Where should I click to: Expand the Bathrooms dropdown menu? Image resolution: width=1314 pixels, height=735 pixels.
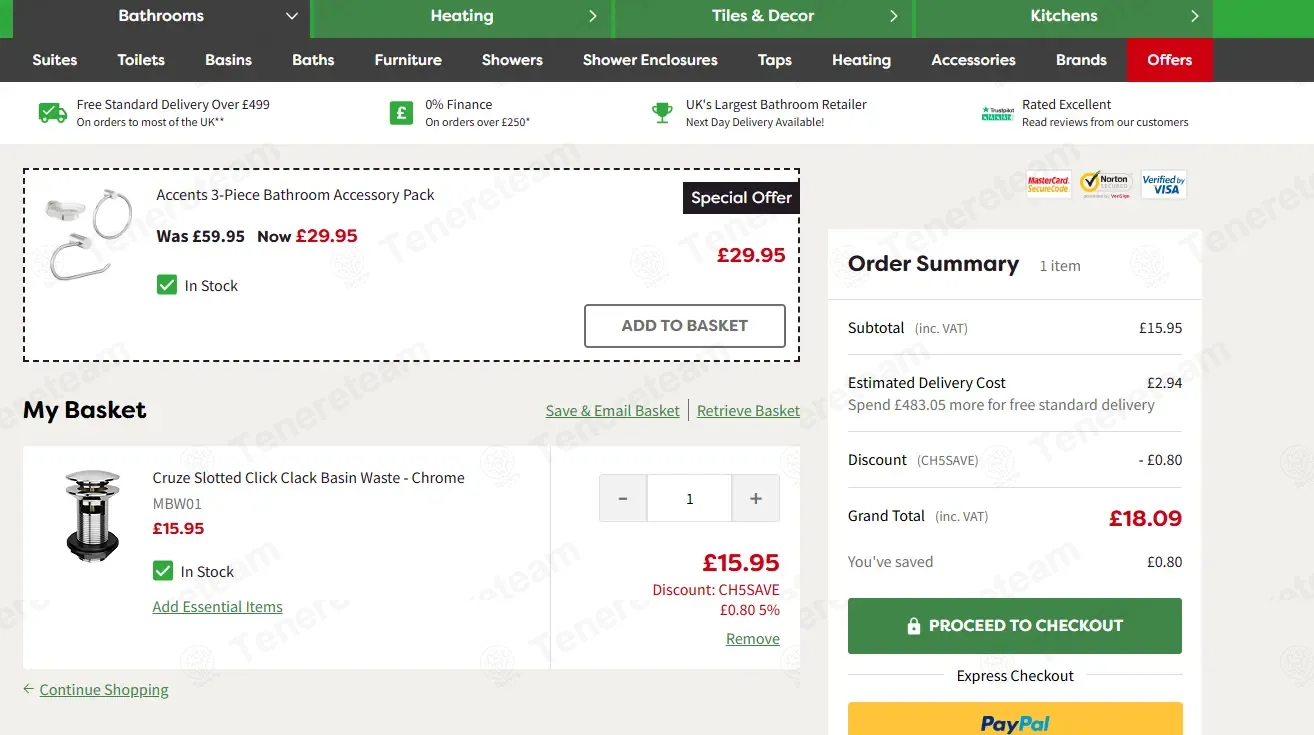click(x=292, y=16)
